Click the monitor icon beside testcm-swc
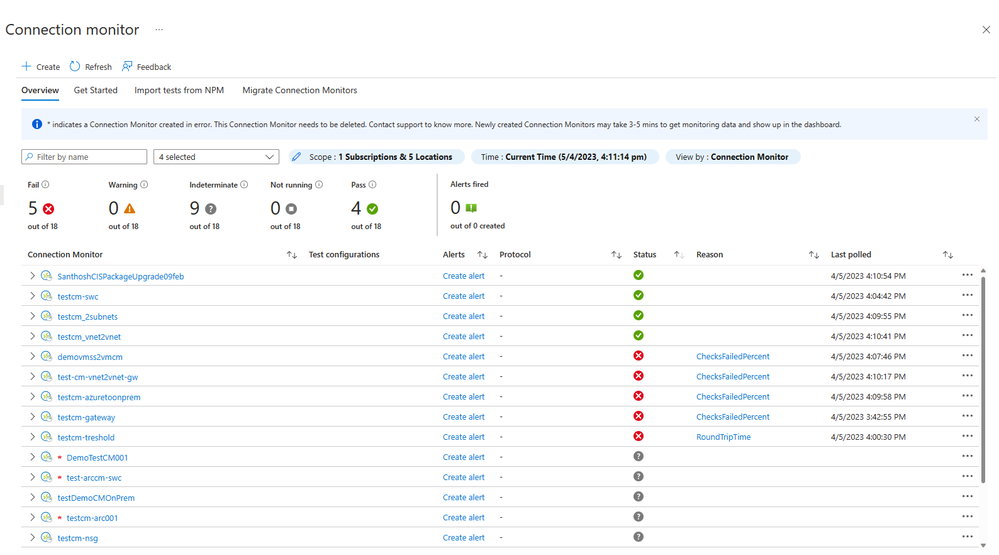The height and width of the screenshot is (555, 999). 47,296
